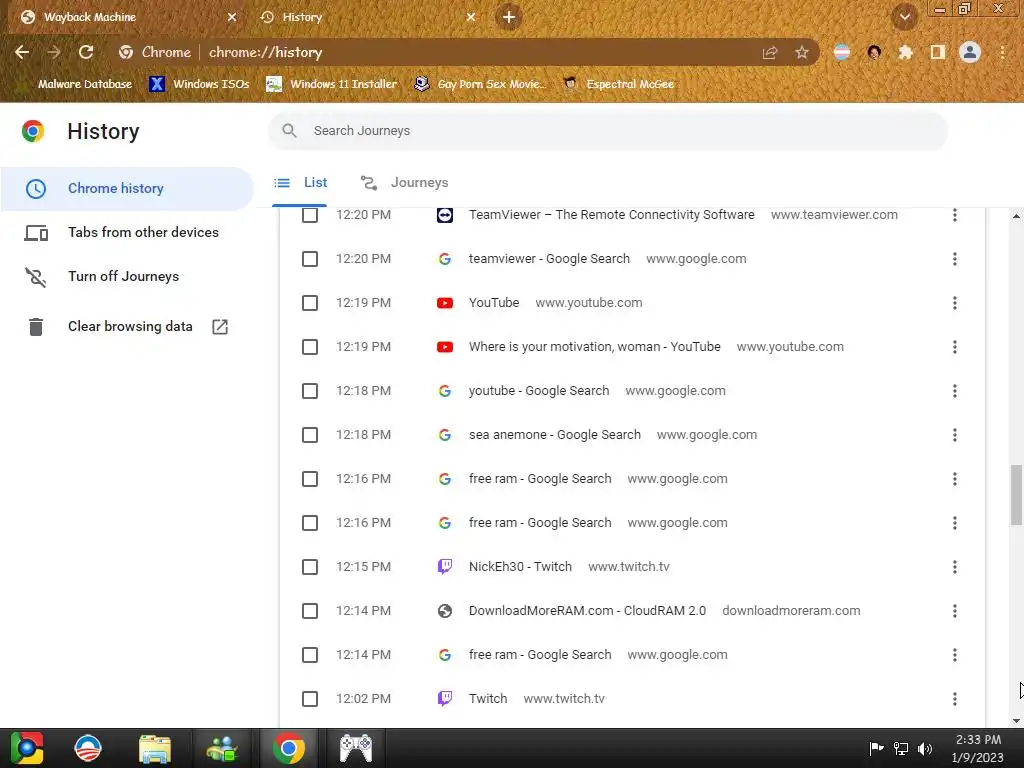Switch to the Journeys view tab

tap(405, 183)
